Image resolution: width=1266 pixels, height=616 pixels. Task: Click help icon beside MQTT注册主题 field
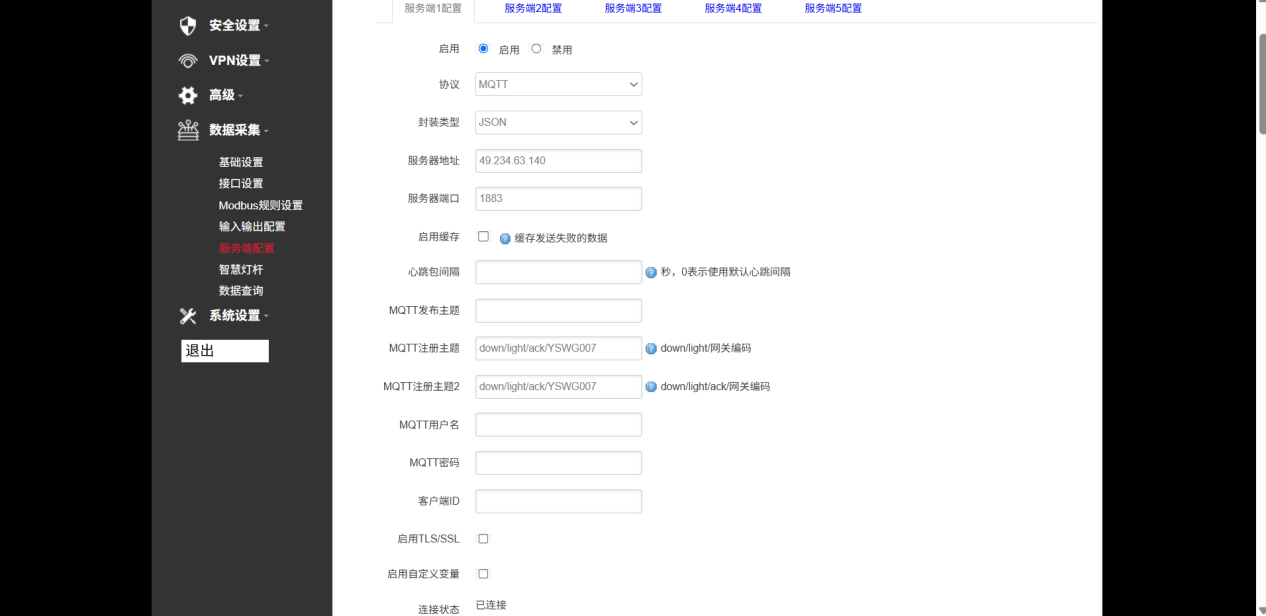pyautogui.click(x=651, y=347)
